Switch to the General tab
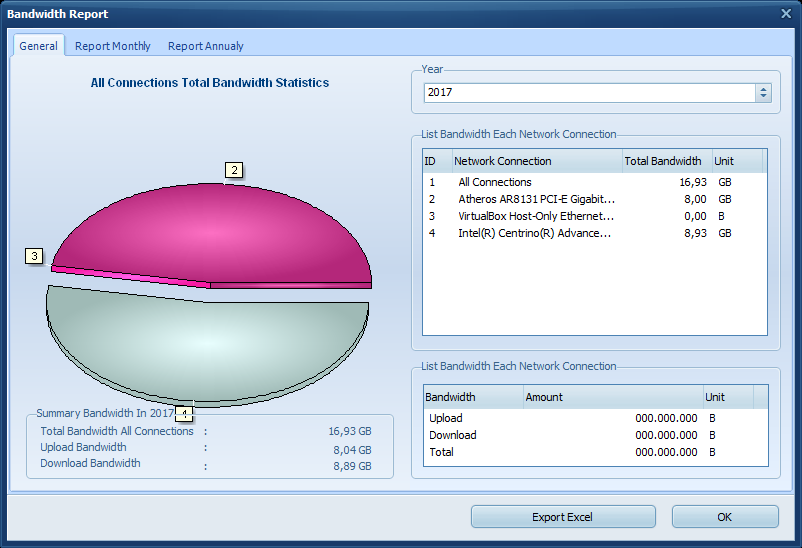This screenshot has height=548, width=802. point(38,46)
